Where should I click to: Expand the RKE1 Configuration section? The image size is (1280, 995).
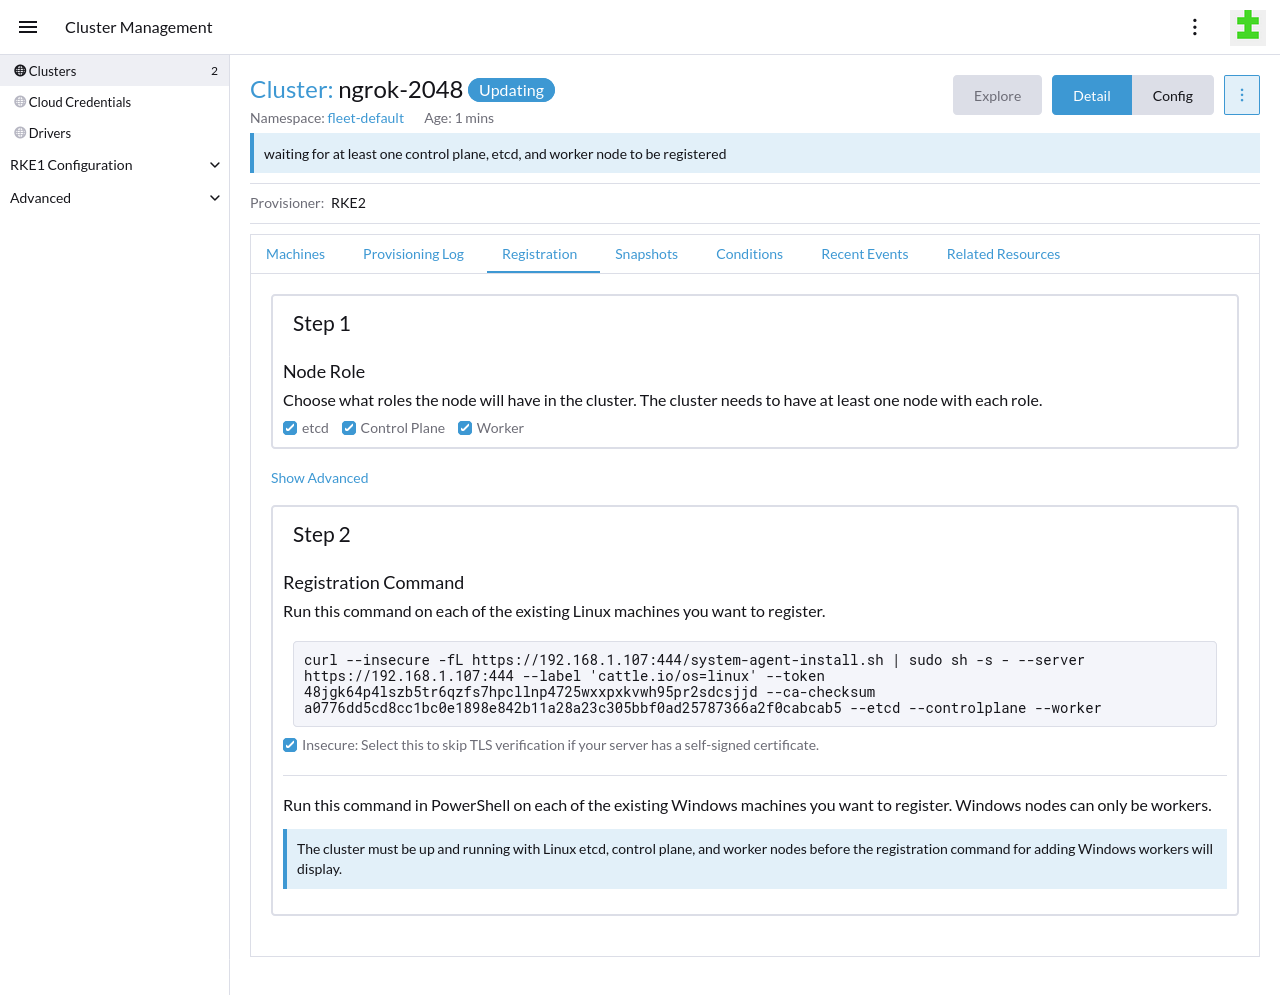(x=115, y=164)
